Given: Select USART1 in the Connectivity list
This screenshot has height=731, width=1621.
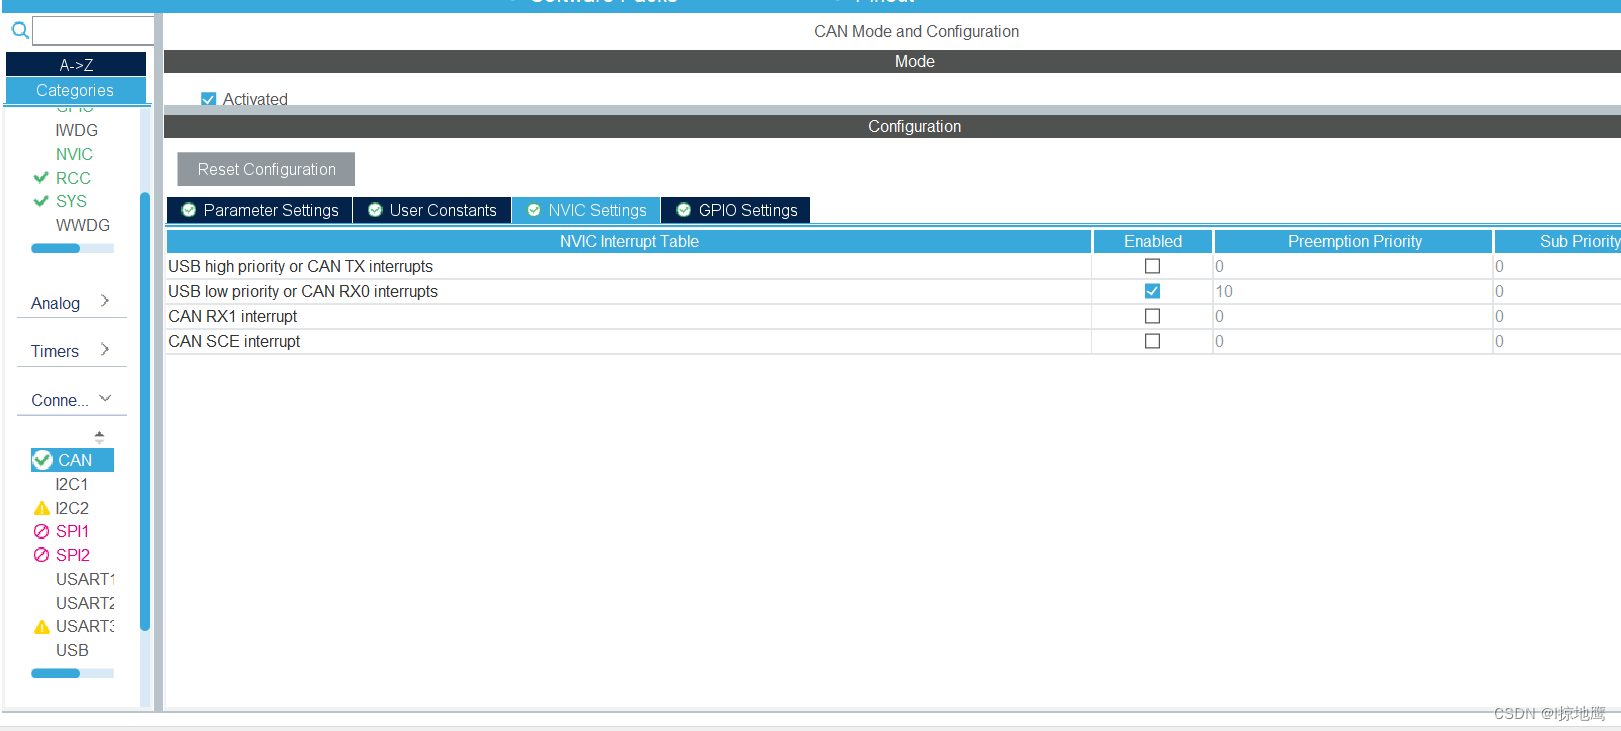Looking at the screenshot, I should point(85,579).
